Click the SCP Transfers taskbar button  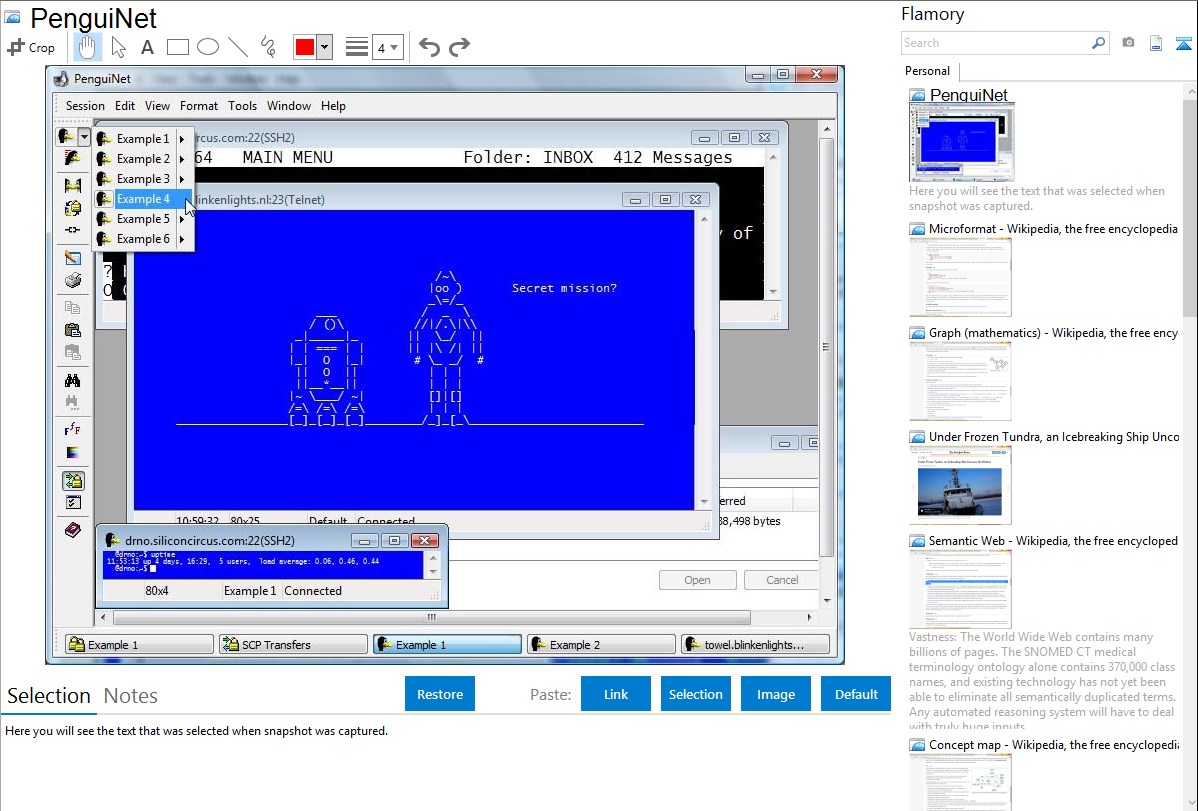click(x=293, y=645)
